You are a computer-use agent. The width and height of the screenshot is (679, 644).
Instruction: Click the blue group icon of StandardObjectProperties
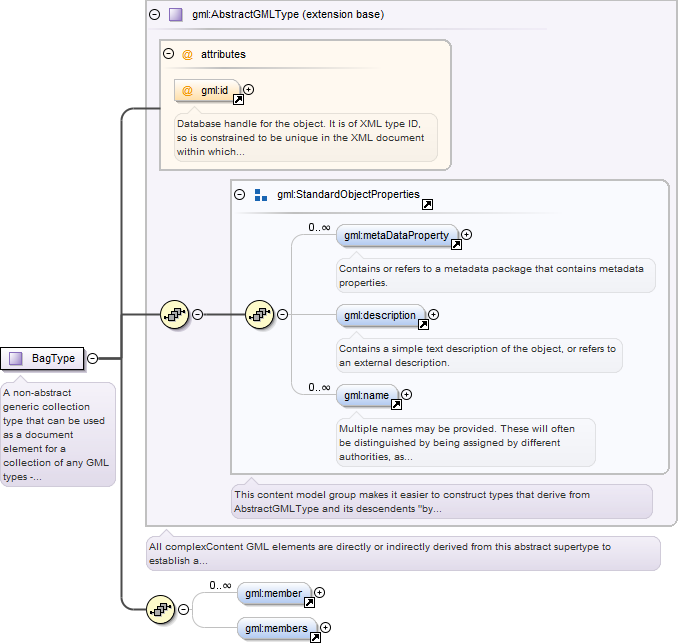tap(261, 195)
